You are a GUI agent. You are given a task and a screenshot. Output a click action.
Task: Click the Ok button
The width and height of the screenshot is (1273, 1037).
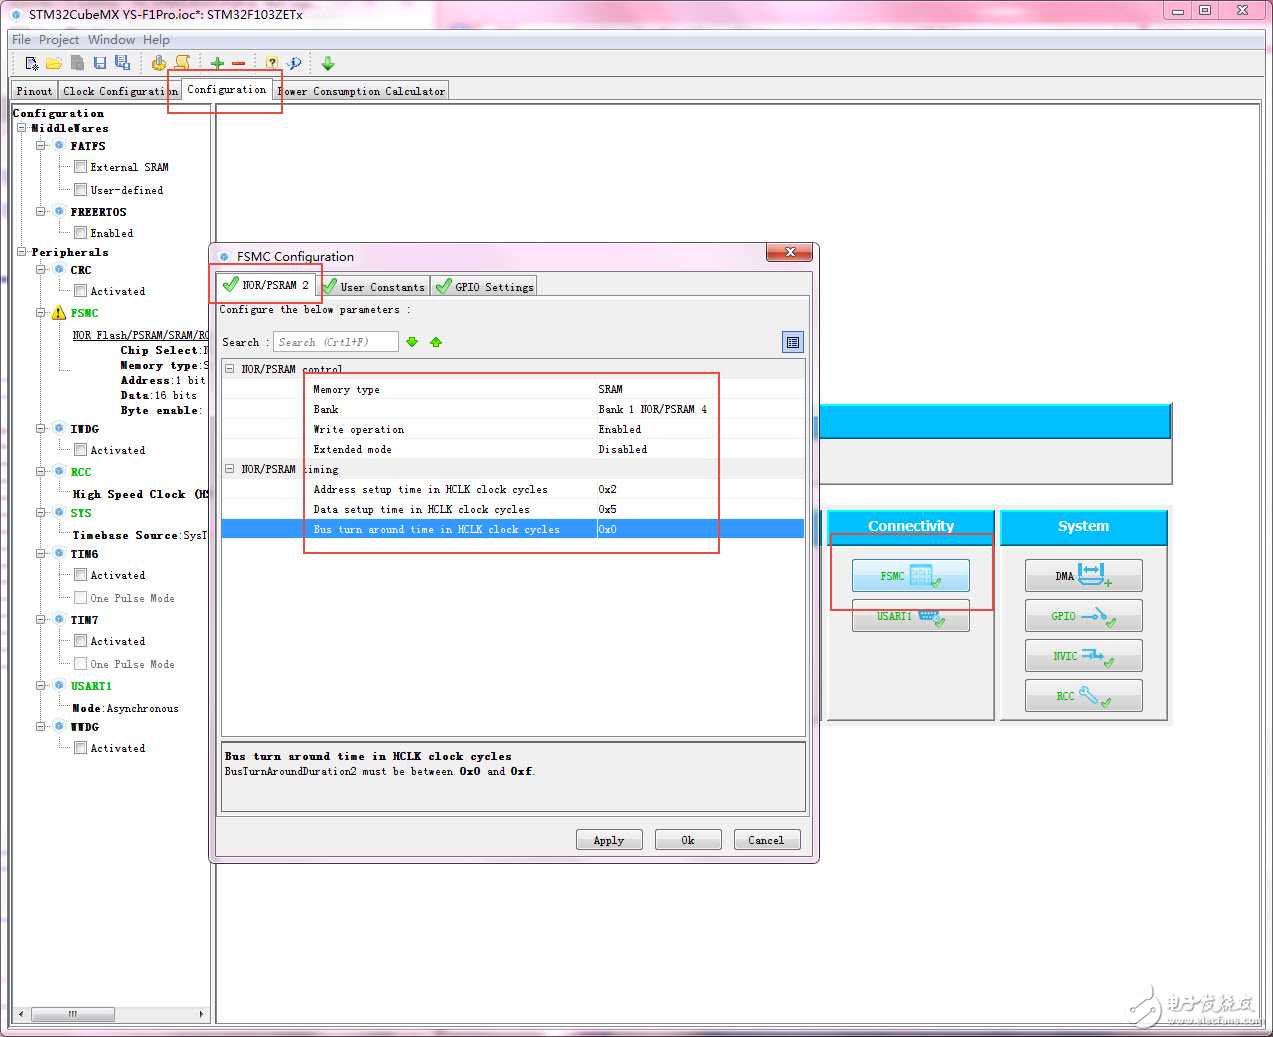click(x=688, y=840)
